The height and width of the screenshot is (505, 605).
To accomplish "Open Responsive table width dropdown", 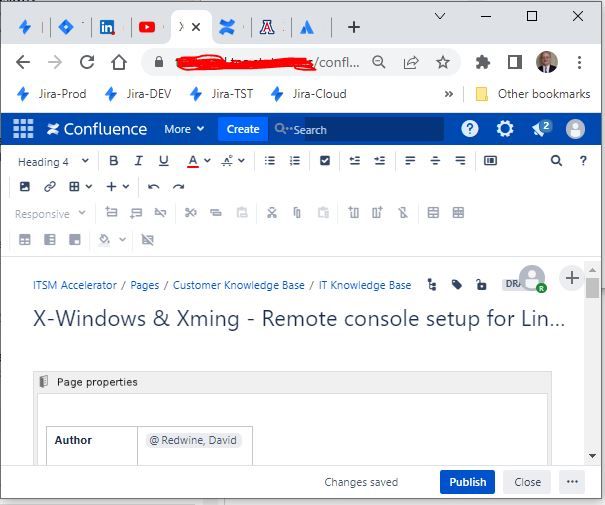I will 50,214.
